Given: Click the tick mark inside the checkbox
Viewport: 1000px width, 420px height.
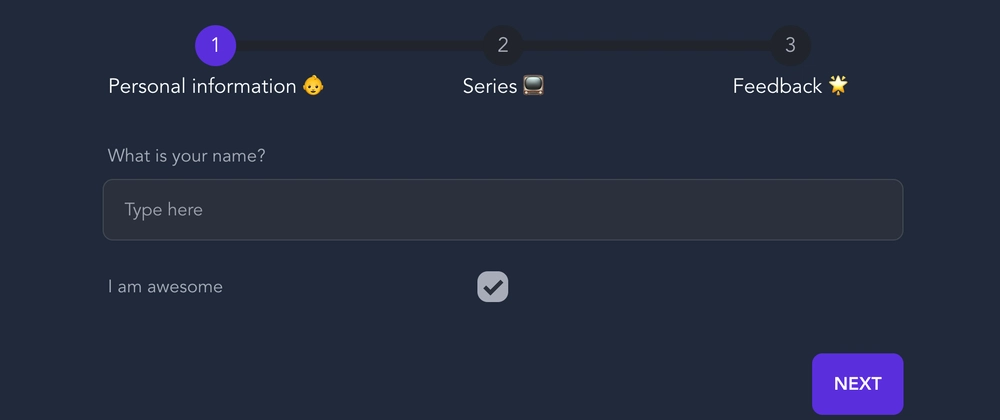Looking at the screenshot, I should pyautogui.click(x=492, y=287).
